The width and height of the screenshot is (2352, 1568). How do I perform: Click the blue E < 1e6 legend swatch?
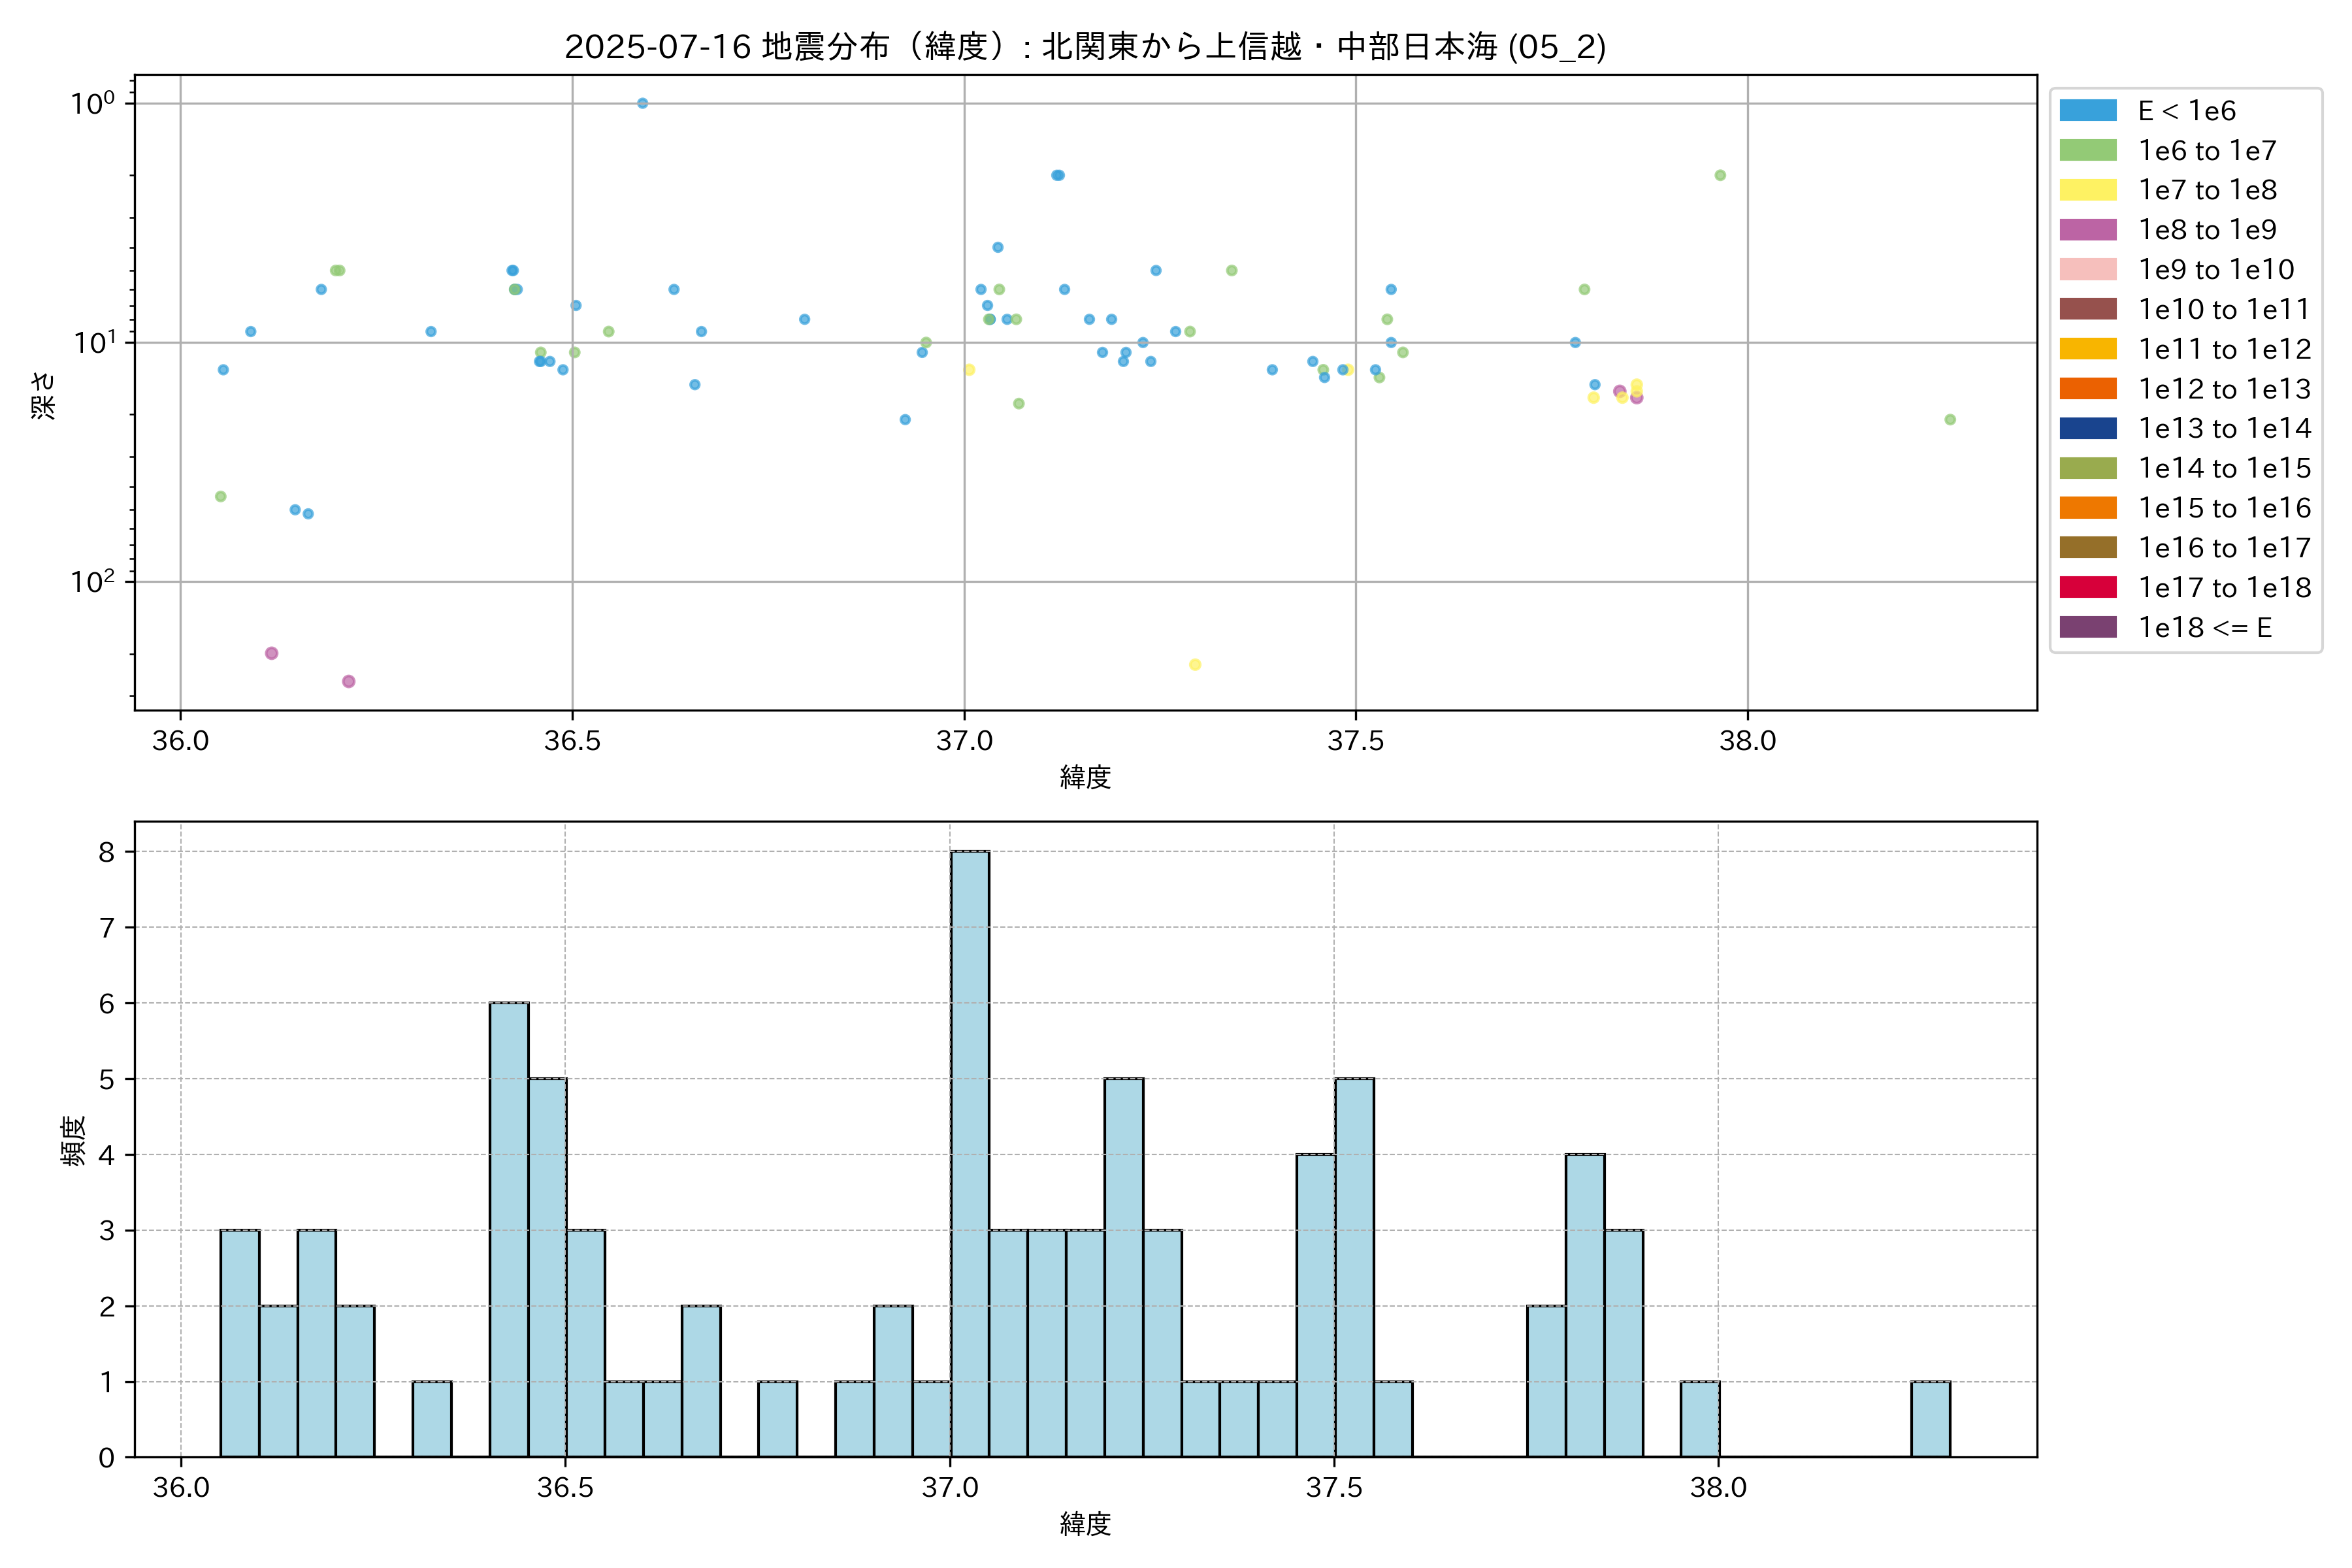[2087, 111]
